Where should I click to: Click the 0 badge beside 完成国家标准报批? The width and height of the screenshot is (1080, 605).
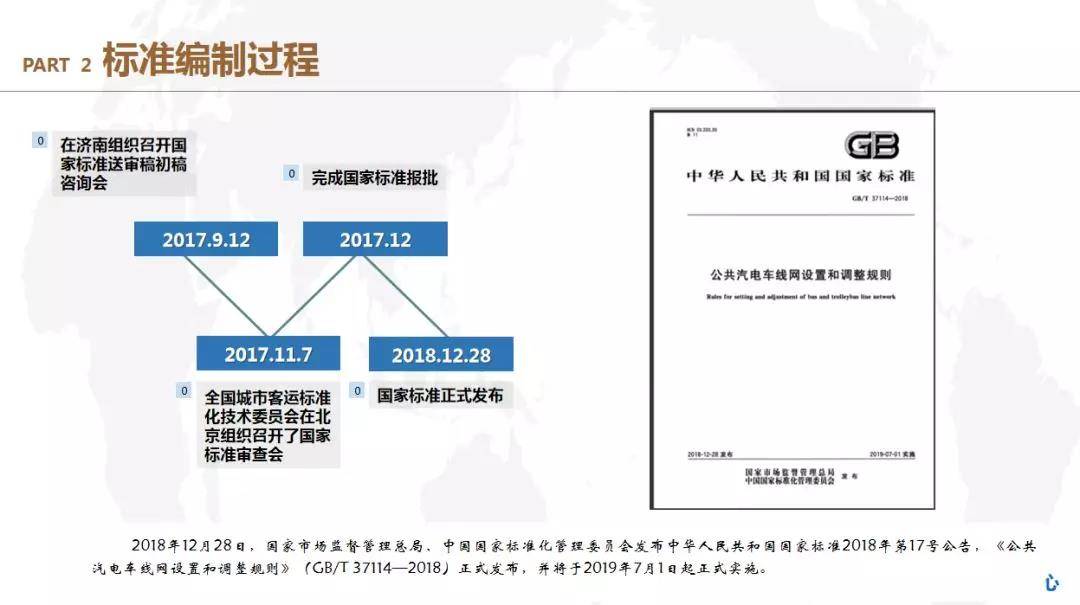click(x=291, y=174)
